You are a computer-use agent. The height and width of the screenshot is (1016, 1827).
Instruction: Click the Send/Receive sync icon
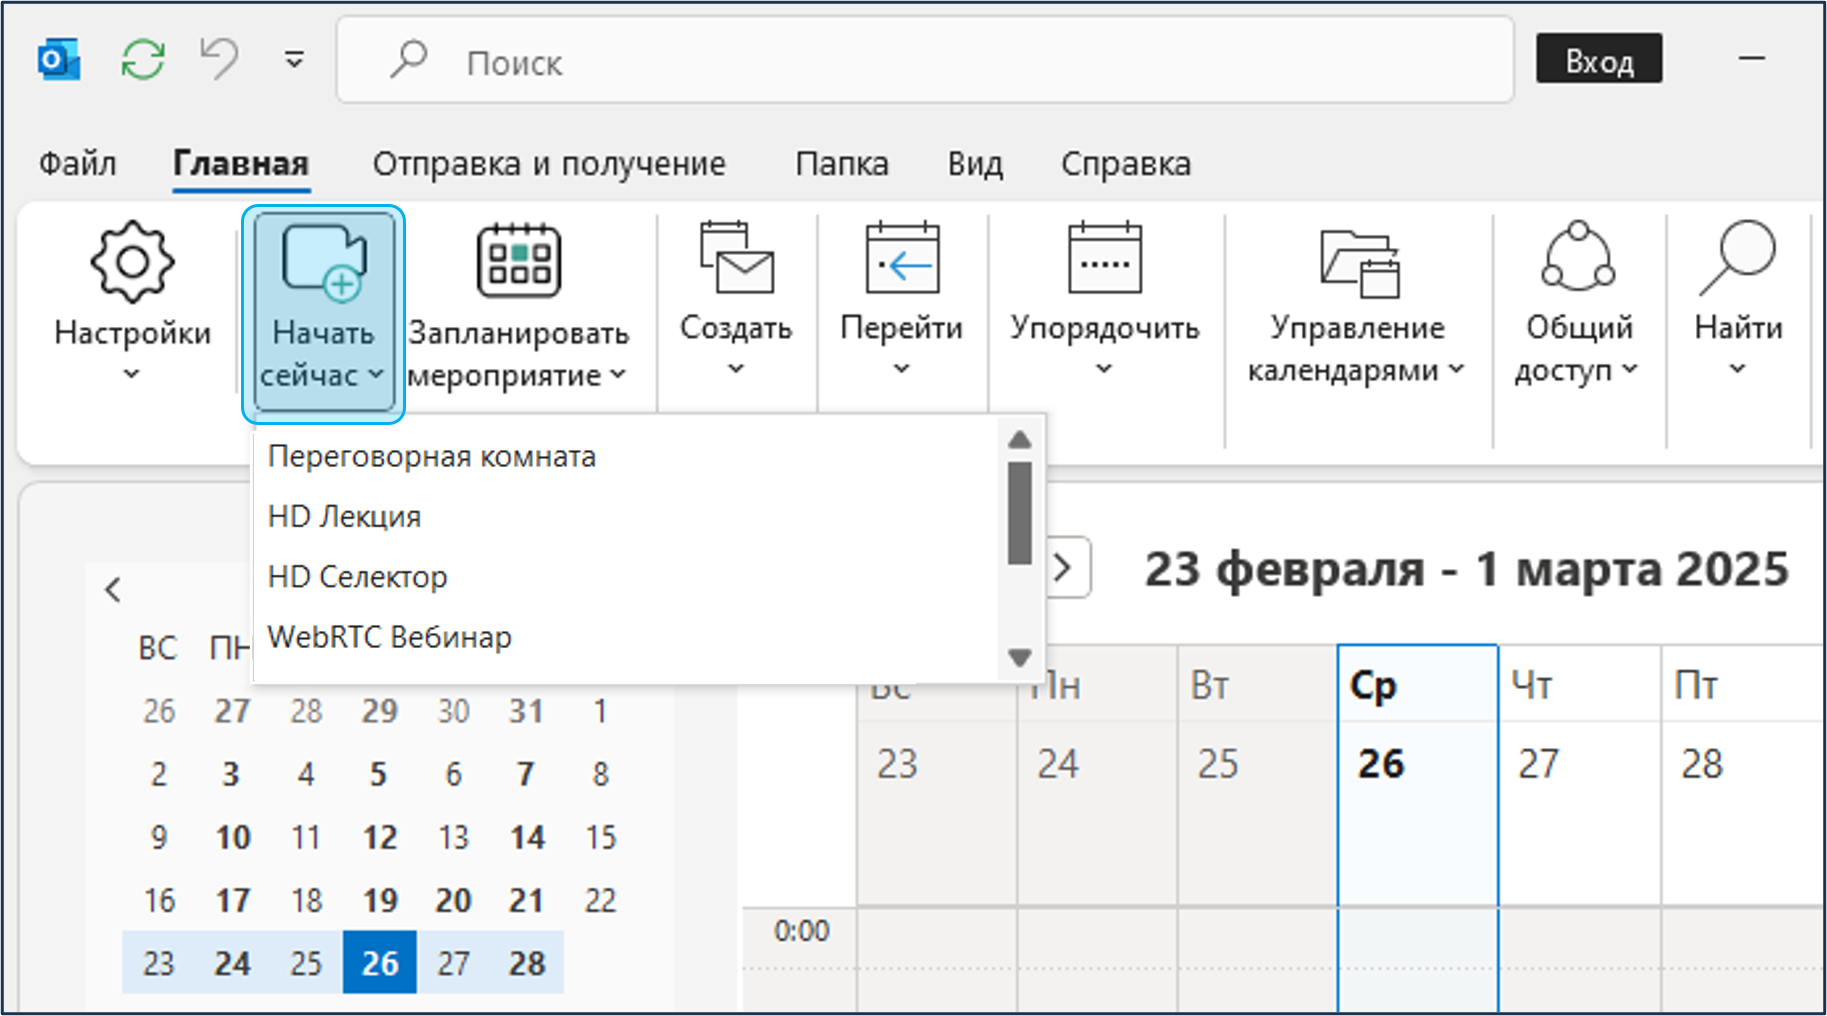click(143, 60)
